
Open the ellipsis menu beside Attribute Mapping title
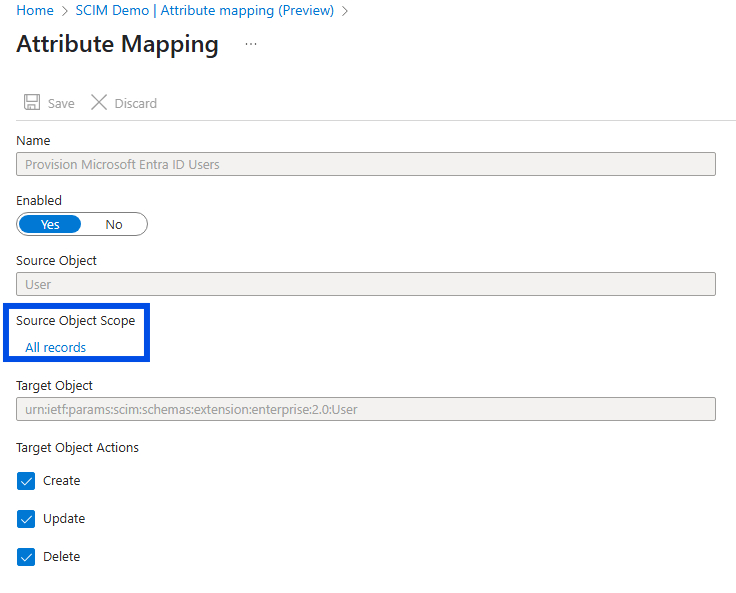[x=251, y=45]
